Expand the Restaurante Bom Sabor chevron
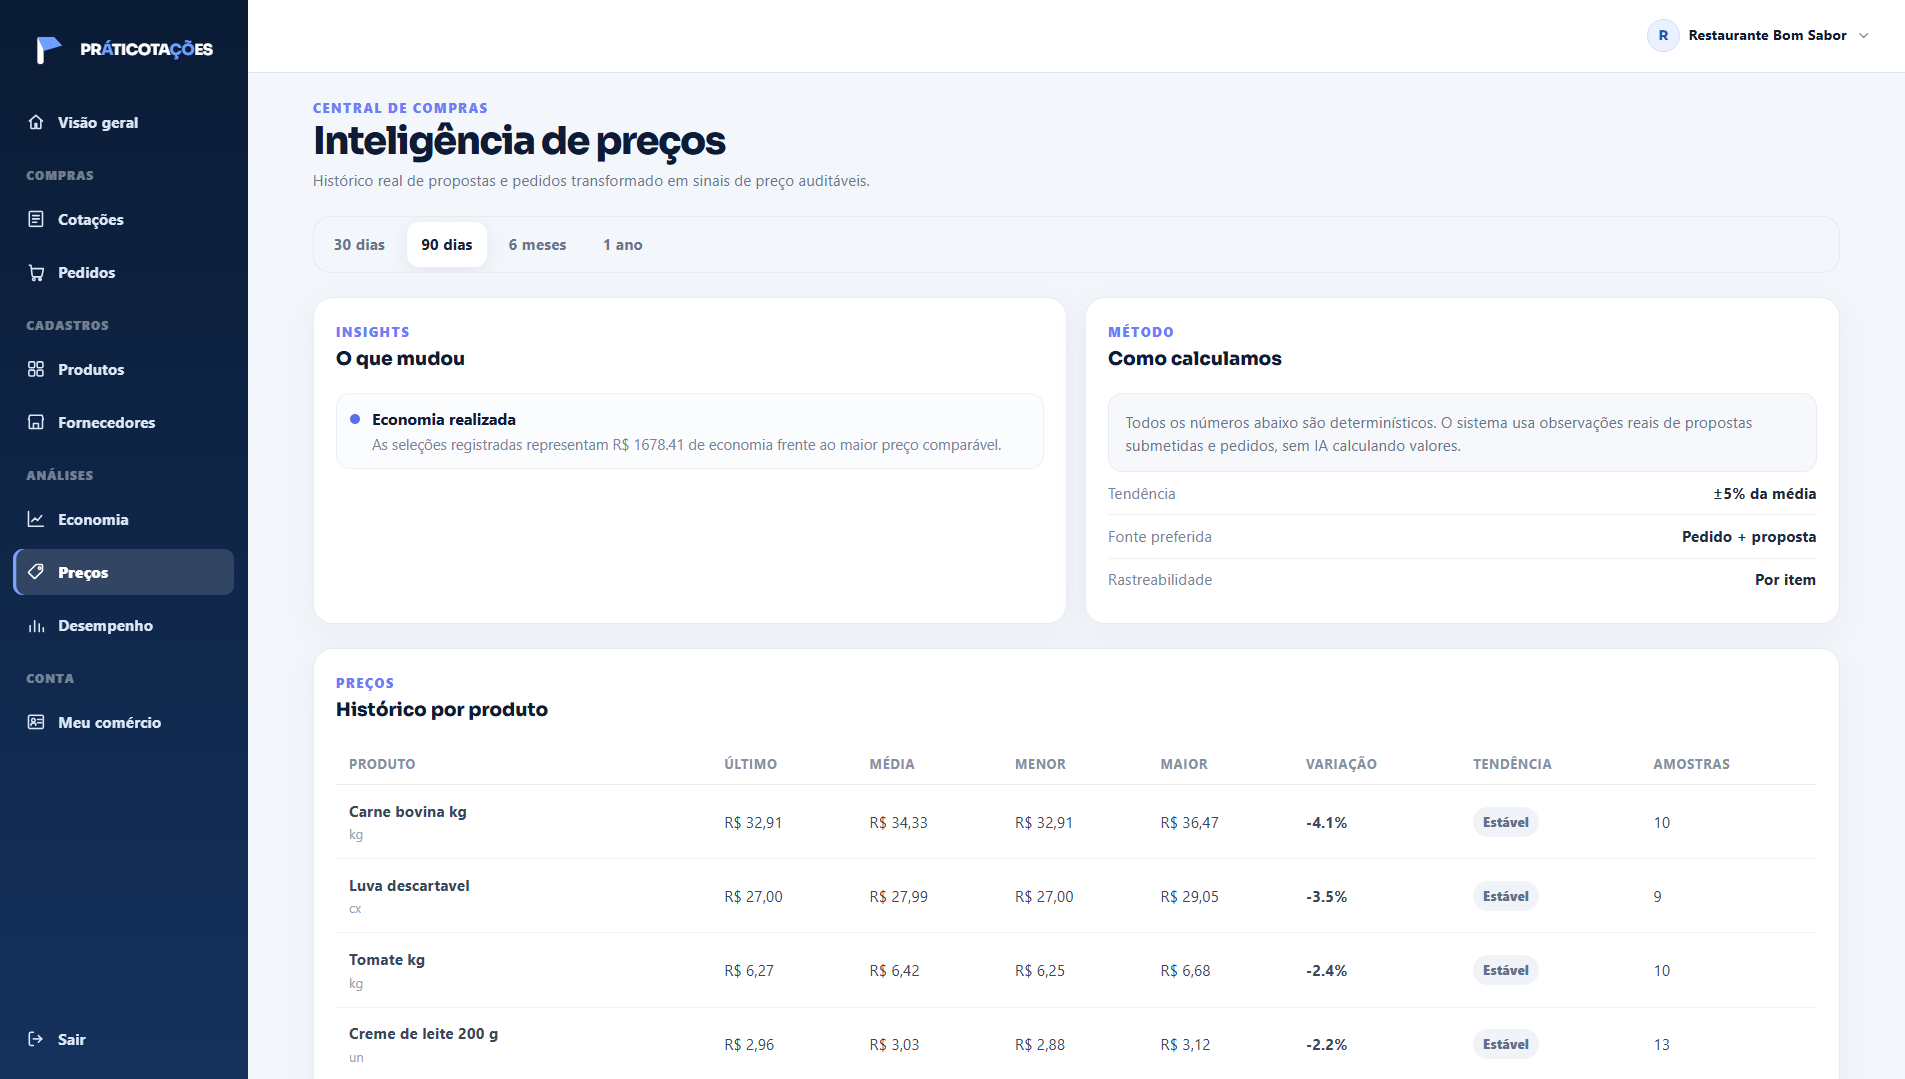 [x=1864, y=35]
